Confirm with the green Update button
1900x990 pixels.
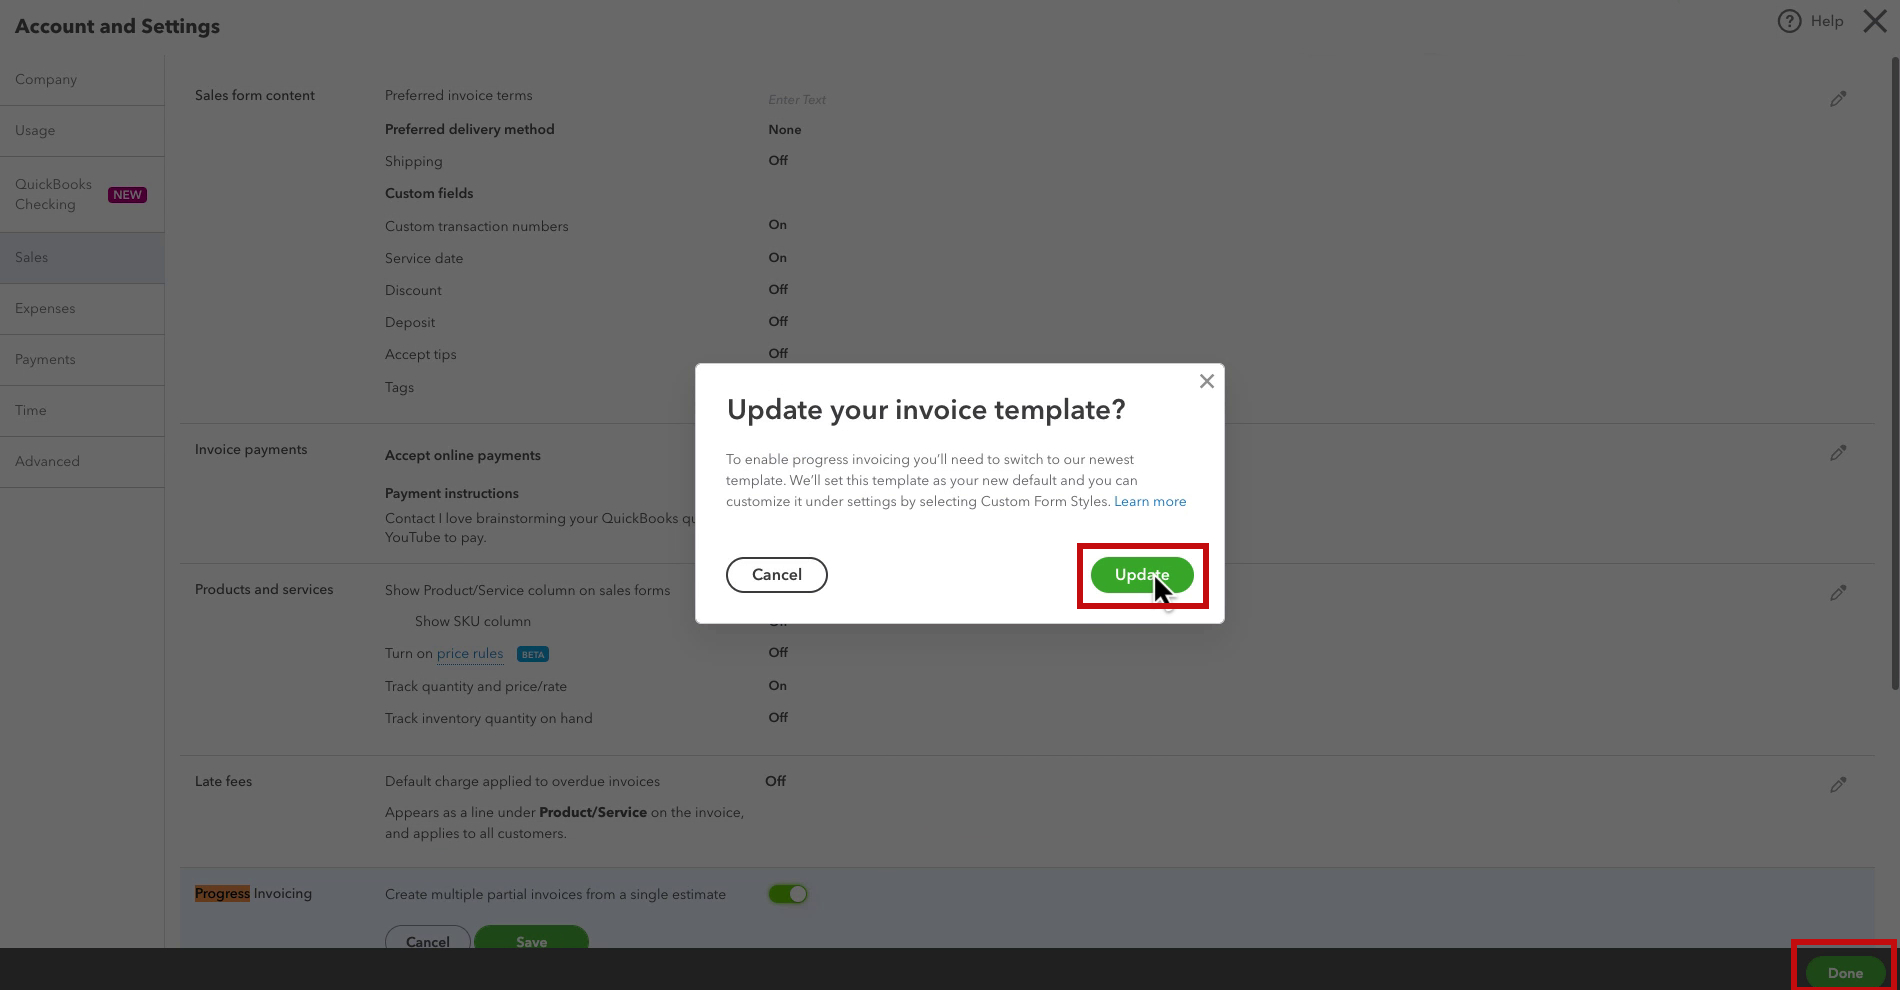point(1142,575)
